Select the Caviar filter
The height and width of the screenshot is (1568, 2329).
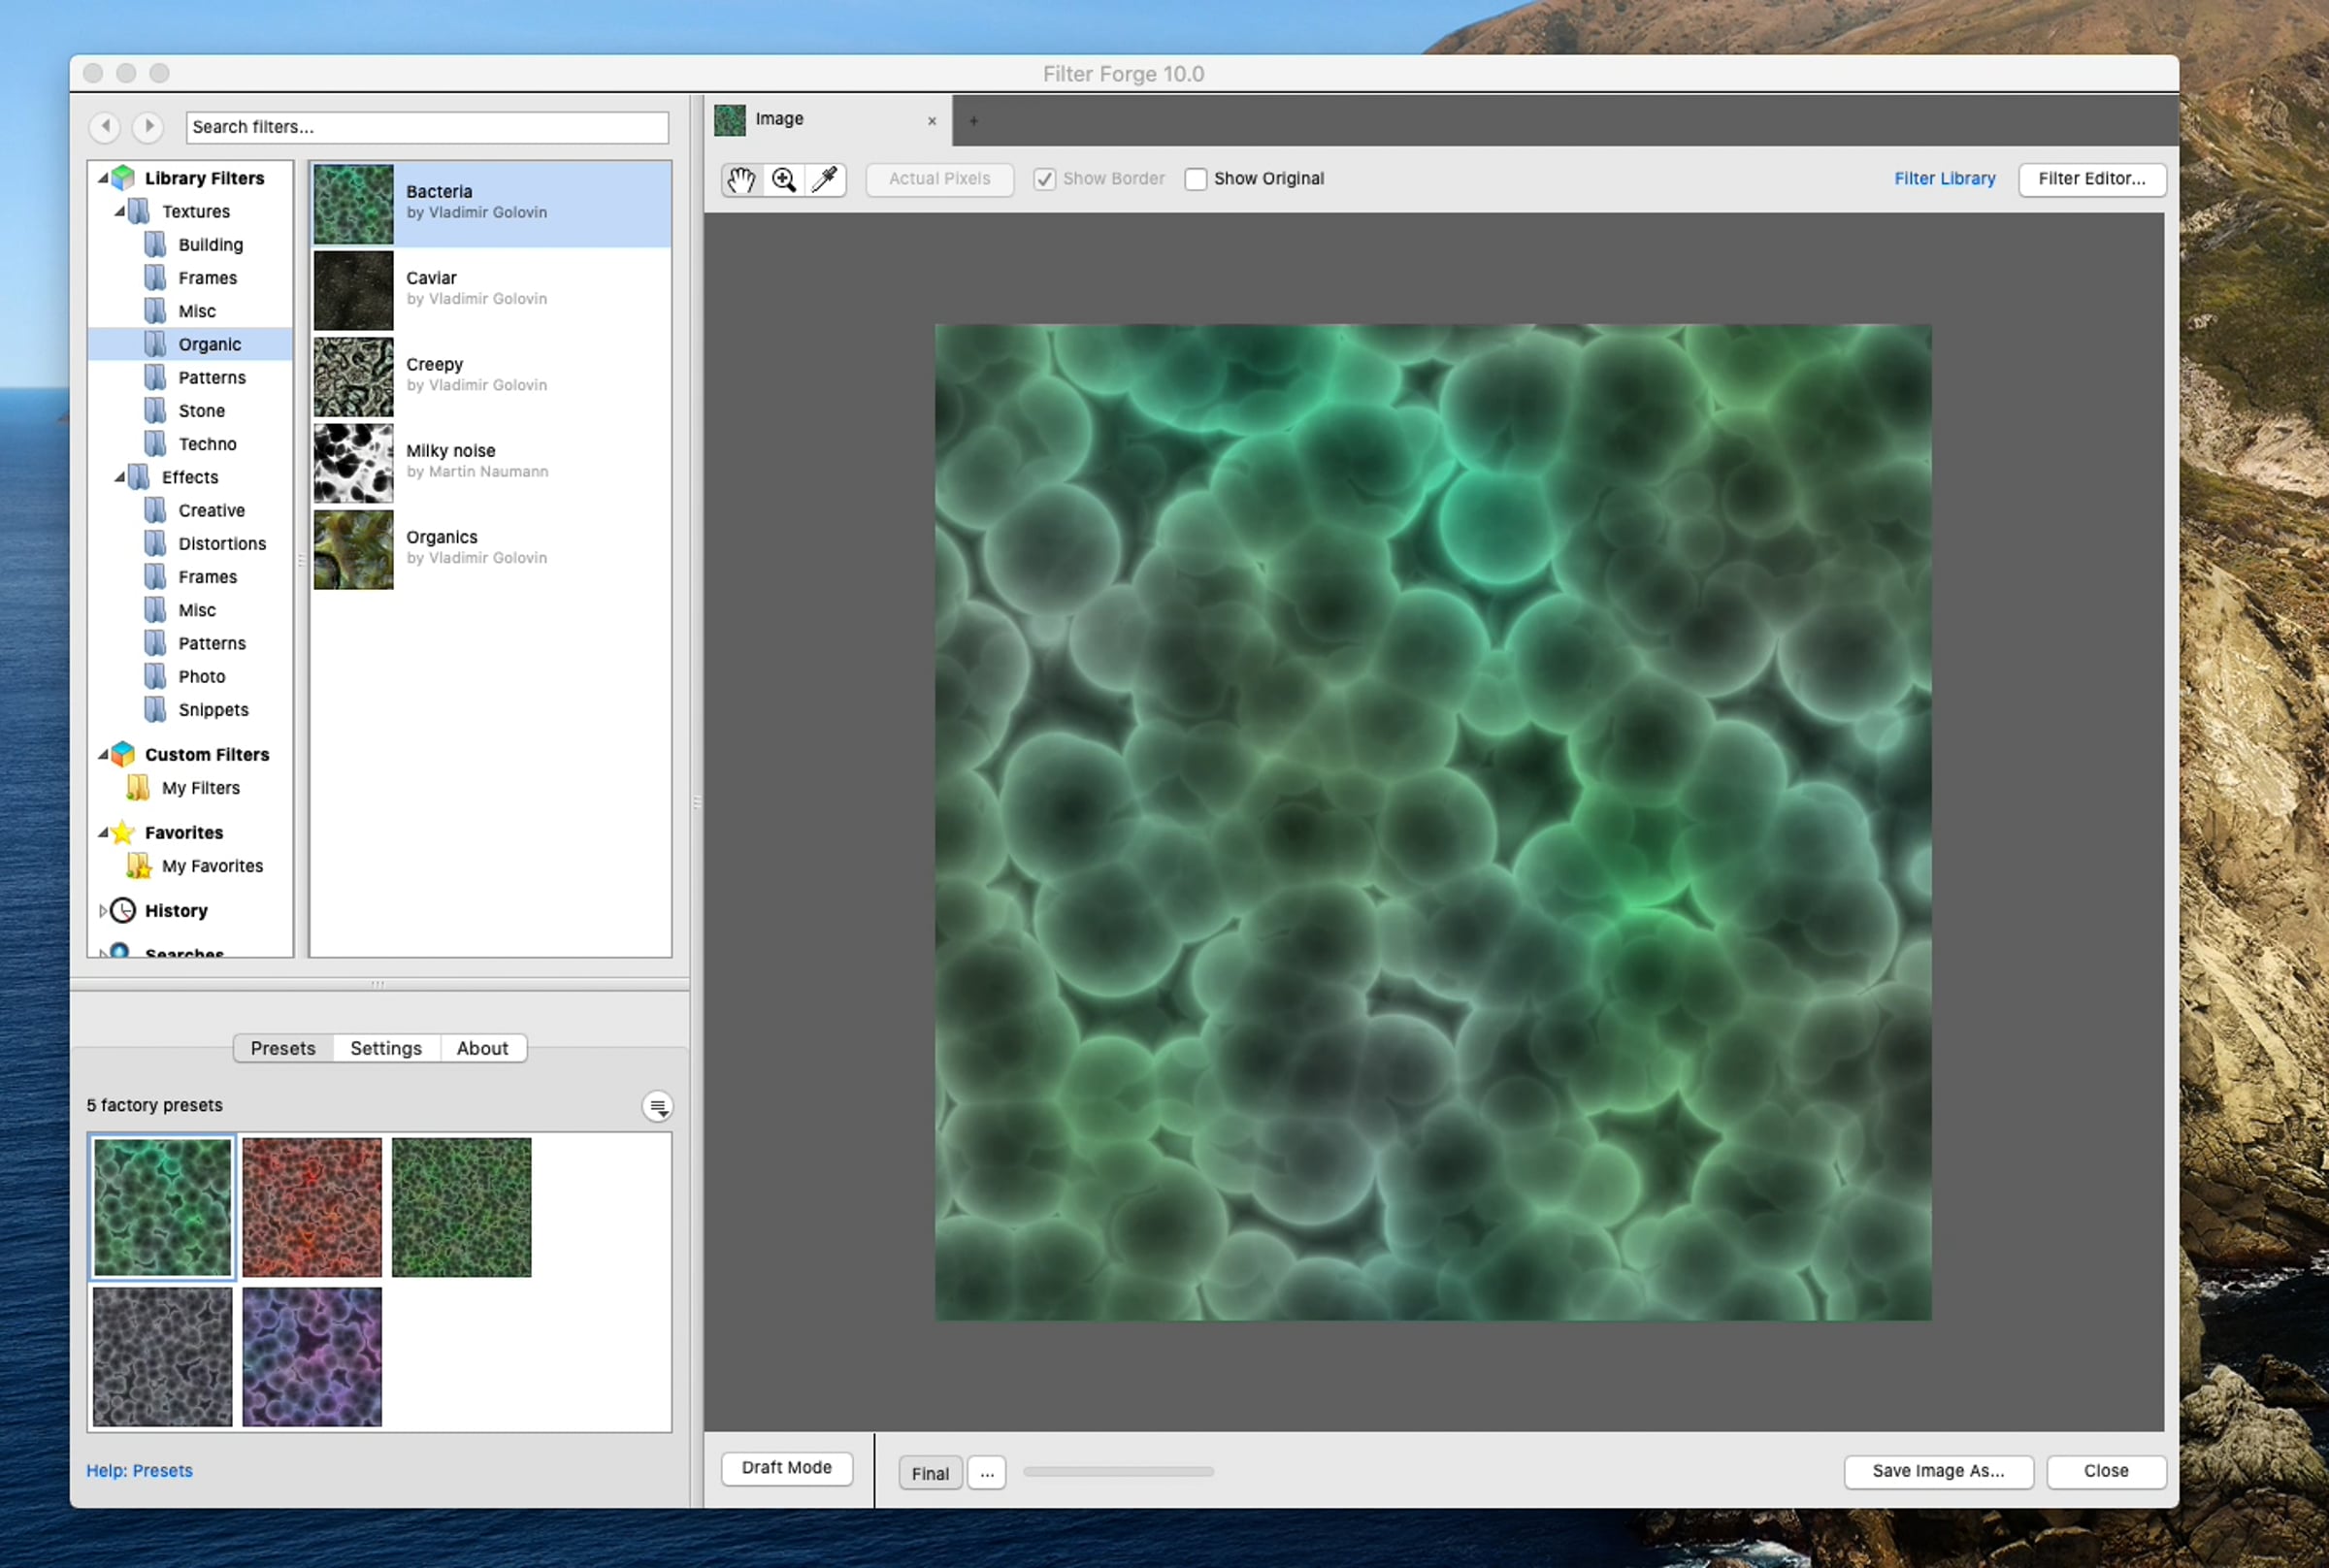point(491,290)
